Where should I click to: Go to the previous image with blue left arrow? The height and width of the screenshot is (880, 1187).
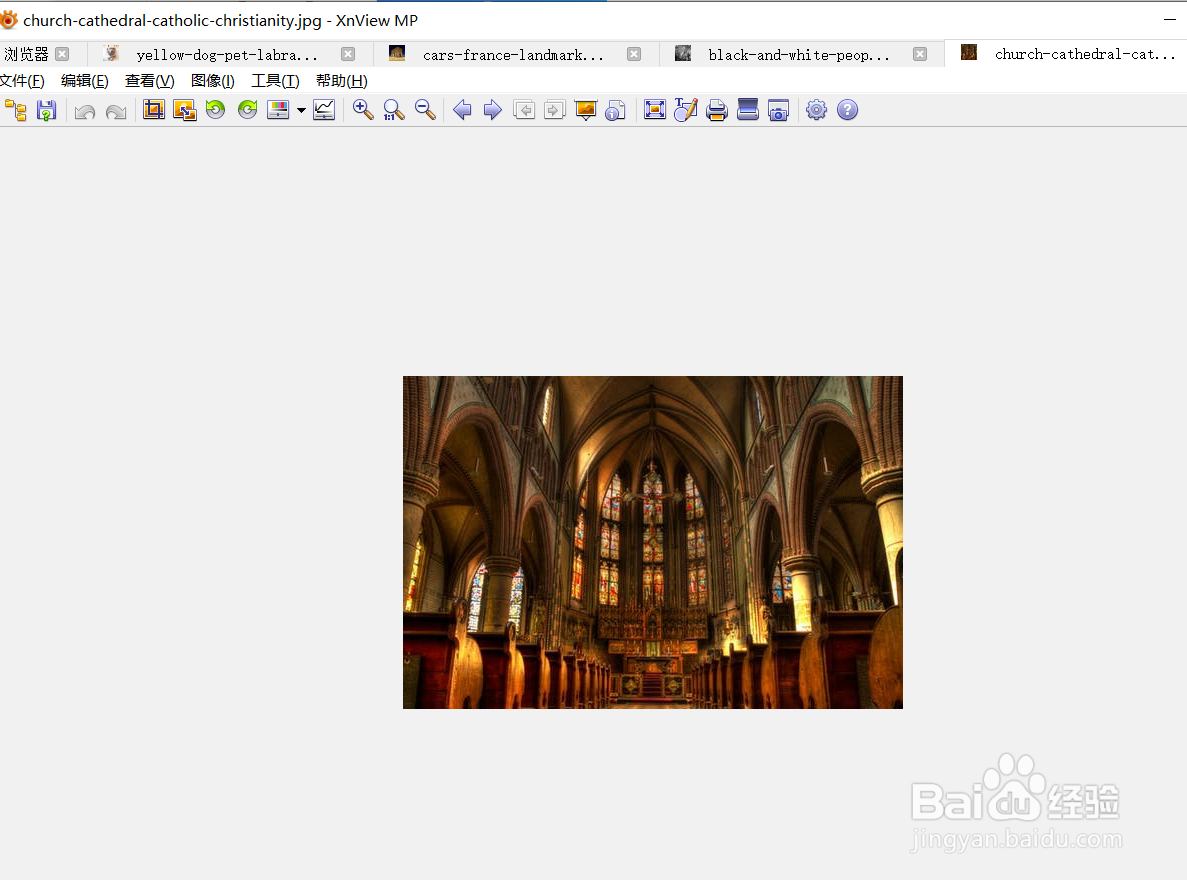pos(462,110)
